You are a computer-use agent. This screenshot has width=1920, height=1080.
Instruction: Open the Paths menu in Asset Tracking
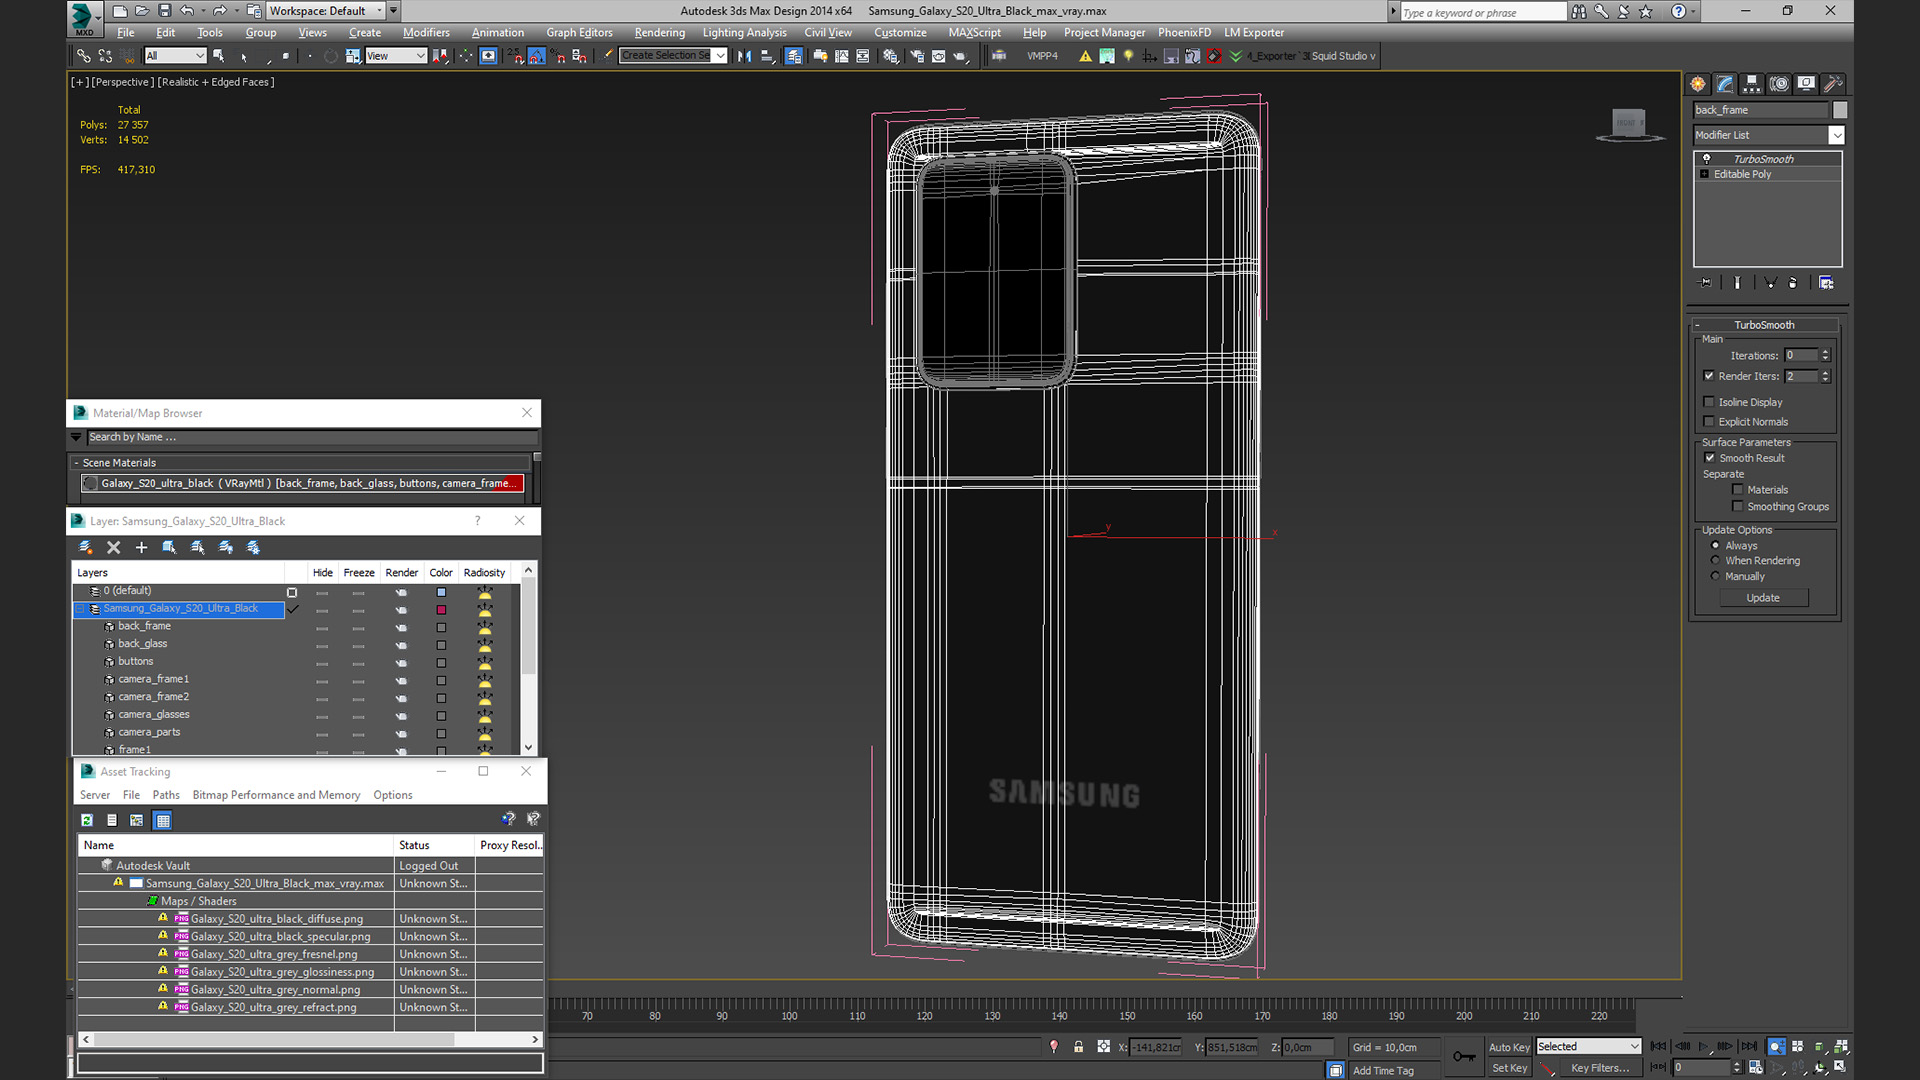[x=166, y=795]
